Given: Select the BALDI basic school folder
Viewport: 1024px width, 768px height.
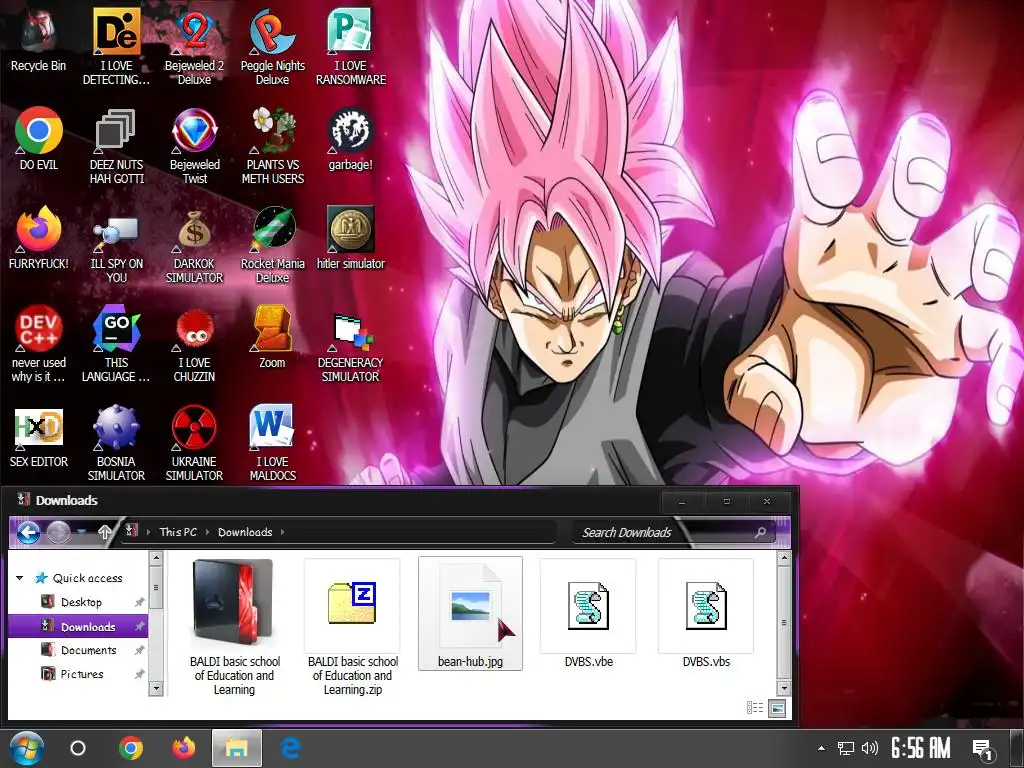Looking at the screenshot, I should point(234,627).
